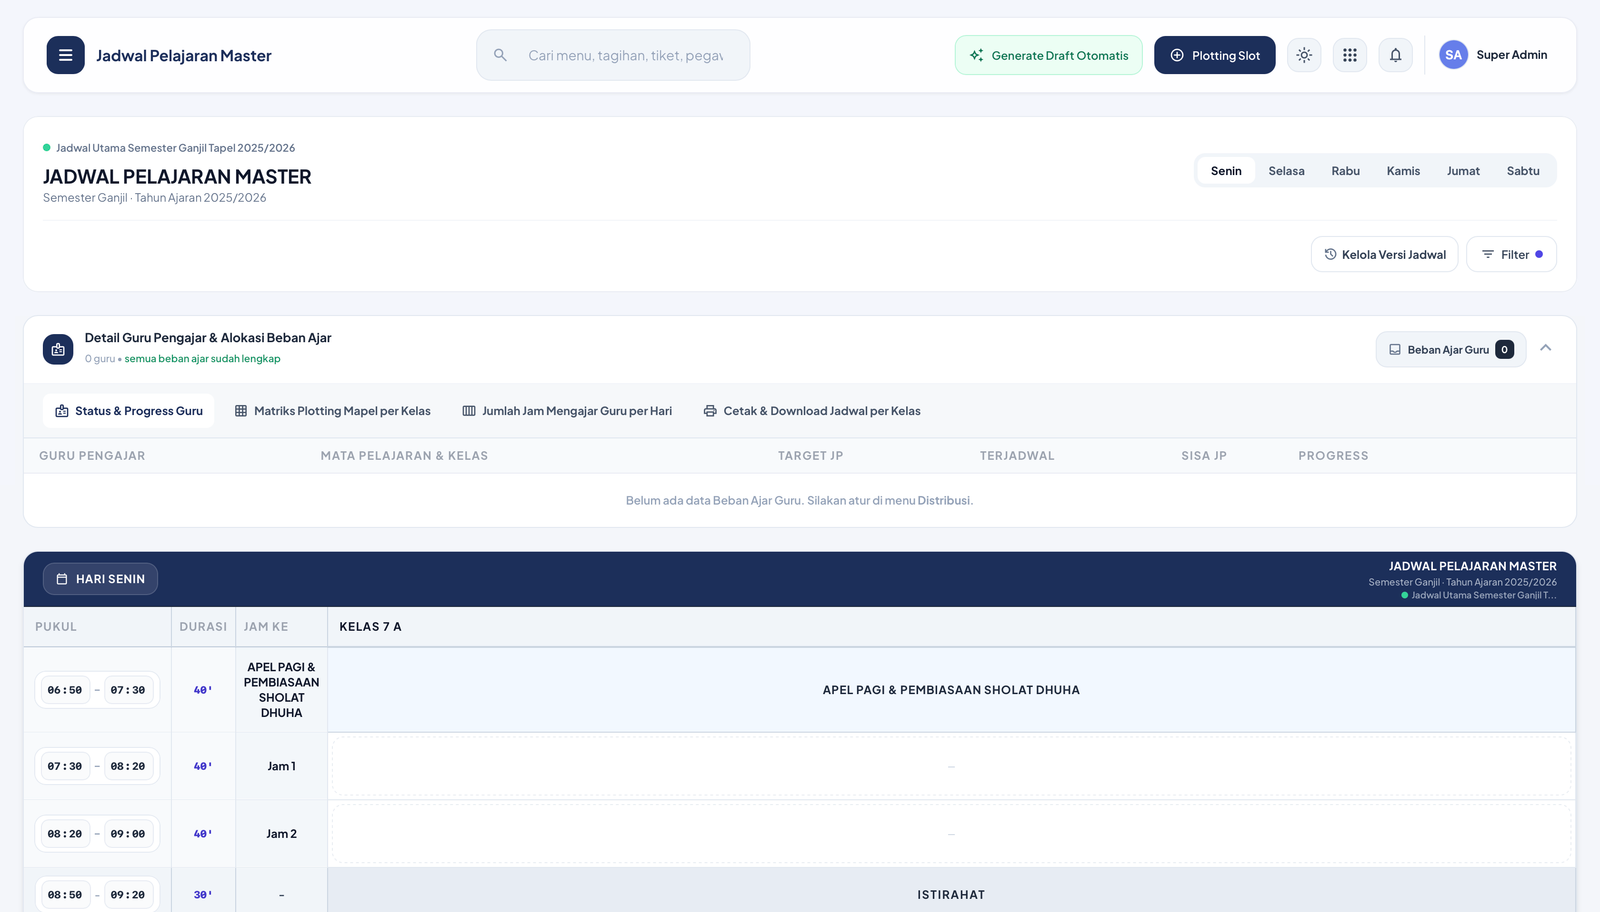This screenshot has height=912, width=1600.
Task: Click the empty Jam 2 slot for Kelas 7 A
Action: pos(951,834)
